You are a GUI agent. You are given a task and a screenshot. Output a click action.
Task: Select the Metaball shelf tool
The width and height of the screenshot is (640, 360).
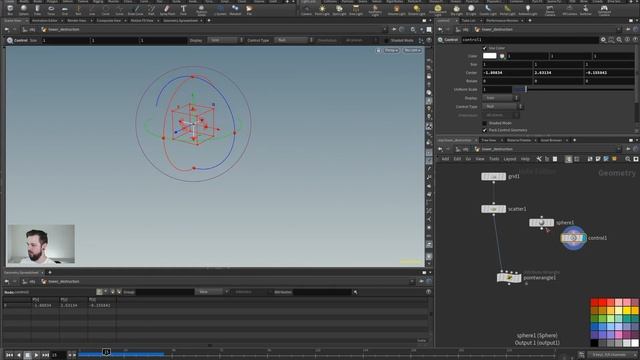click(235, 9)
